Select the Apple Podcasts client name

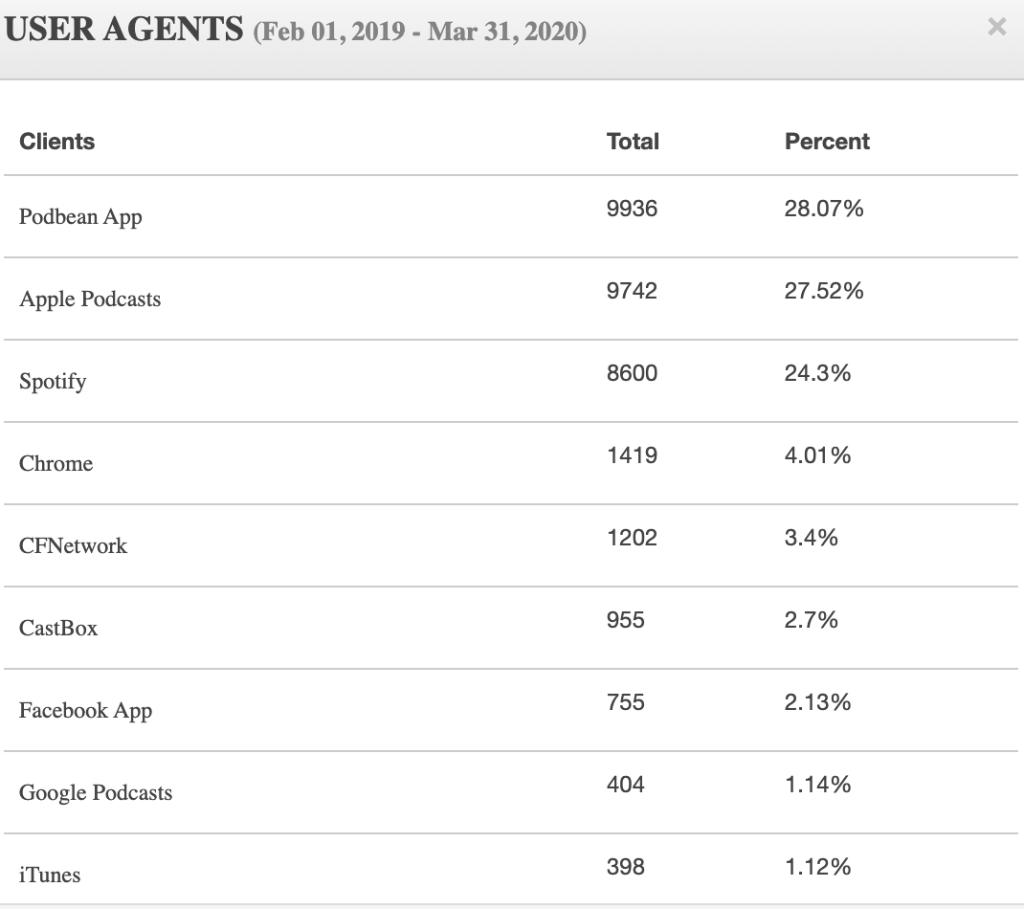tap(90, 299)
